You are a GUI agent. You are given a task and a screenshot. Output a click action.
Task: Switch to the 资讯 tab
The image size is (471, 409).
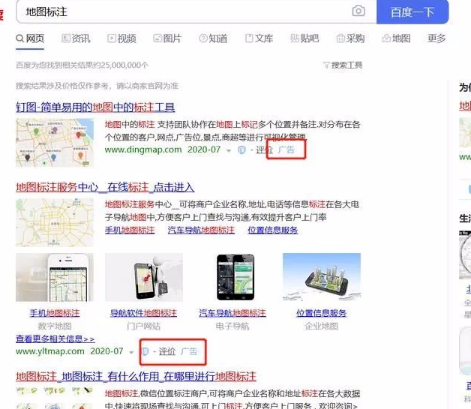coord(76,38)
